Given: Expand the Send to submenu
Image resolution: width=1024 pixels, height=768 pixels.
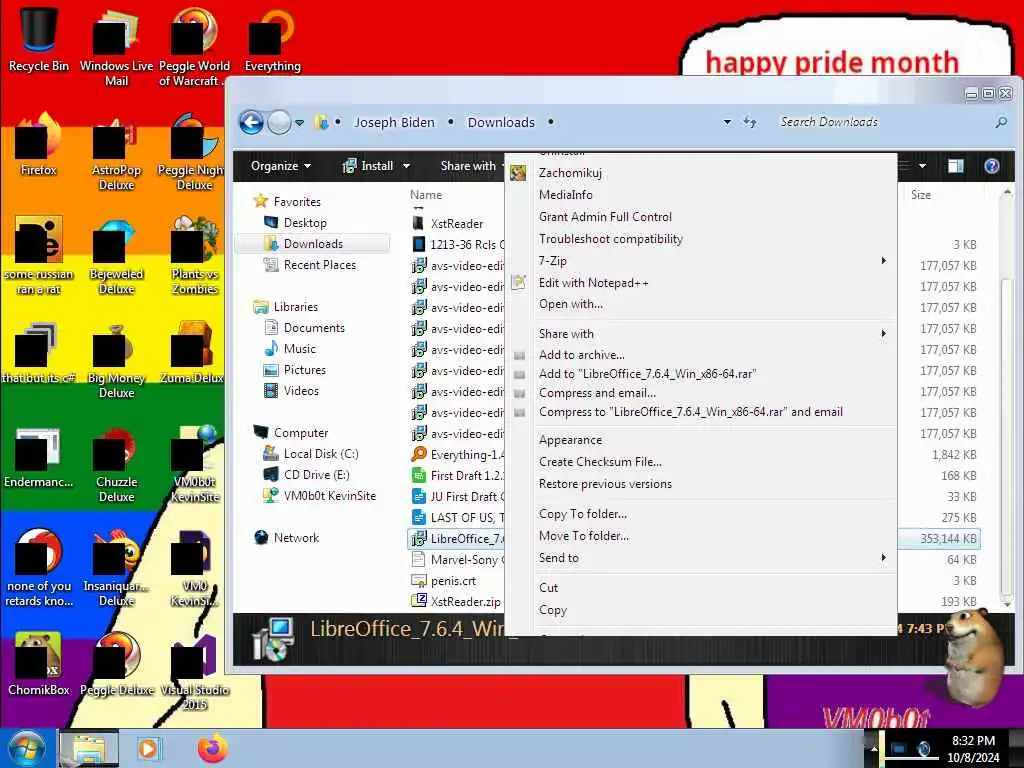Looking at the screenshot, I should pos(715,558).
